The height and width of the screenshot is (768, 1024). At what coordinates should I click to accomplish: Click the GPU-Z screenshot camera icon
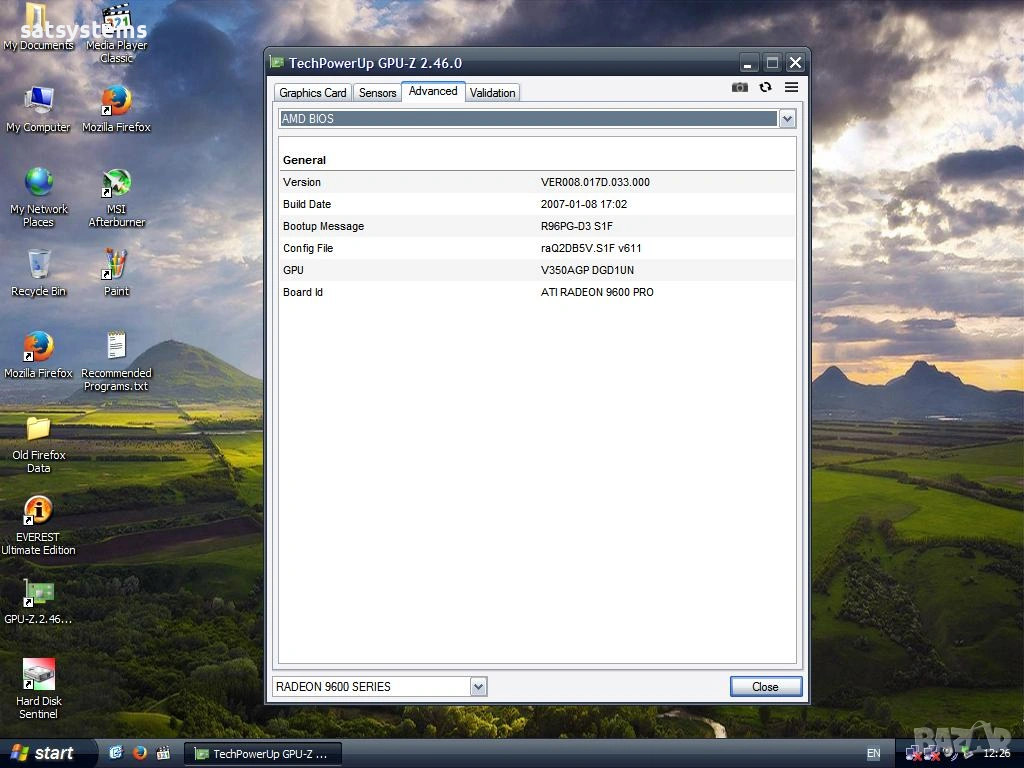[x=739, y=88]
